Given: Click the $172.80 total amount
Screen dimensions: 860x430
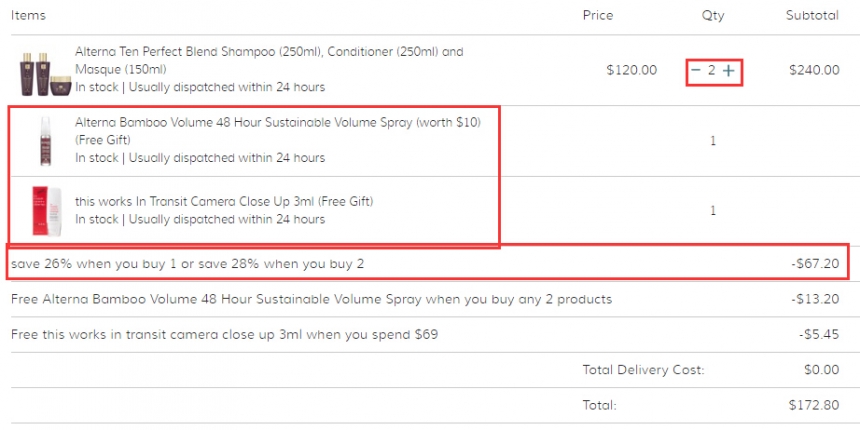Looking at the screenshot, I should coord(814,405).
